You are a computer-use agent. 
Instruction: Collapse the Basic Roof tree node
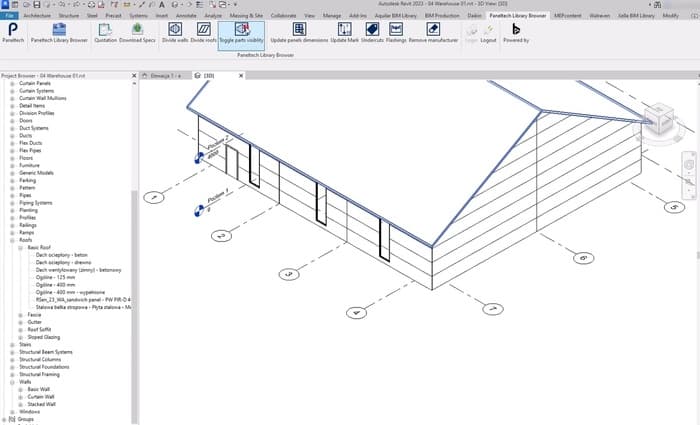click(21, 248)
